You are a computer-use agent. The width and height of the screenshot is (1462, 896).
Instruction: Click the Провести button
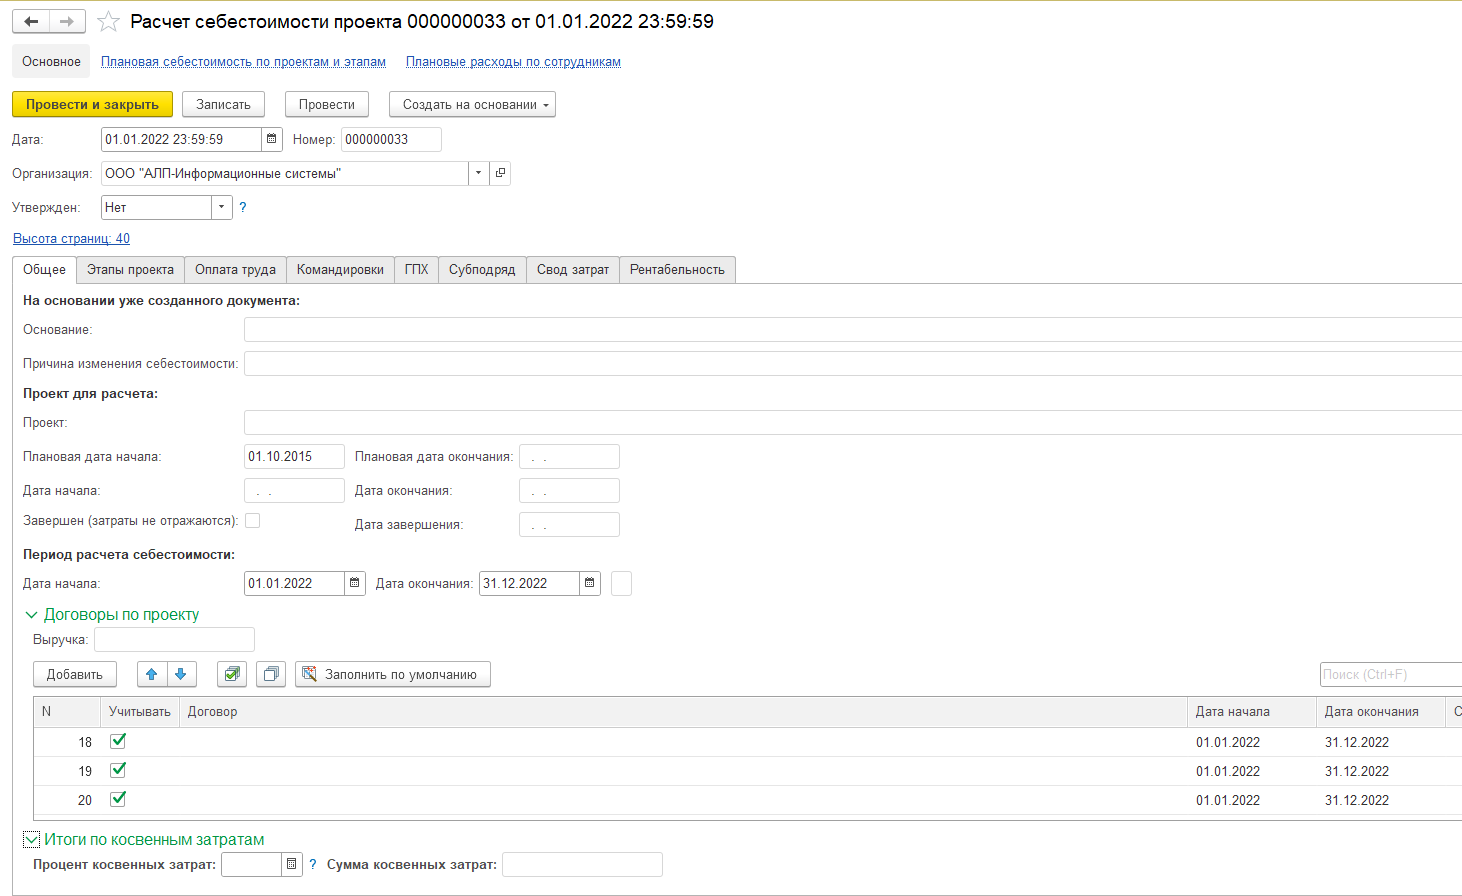(327, 104)
